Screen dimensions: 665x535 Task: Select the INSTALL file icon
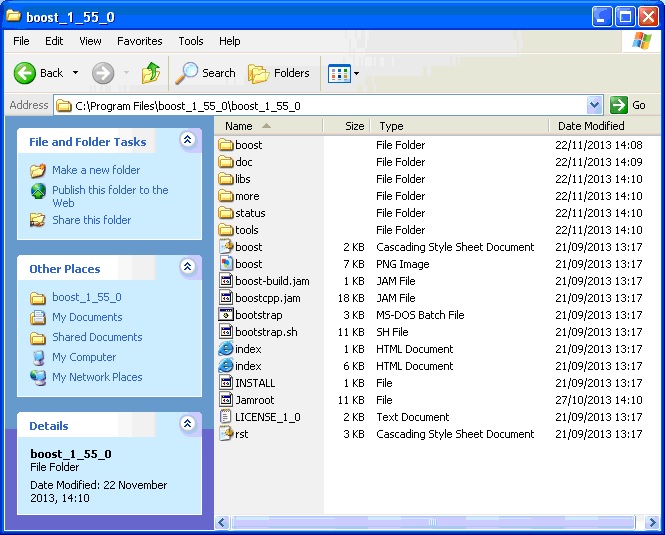point(226,383)
